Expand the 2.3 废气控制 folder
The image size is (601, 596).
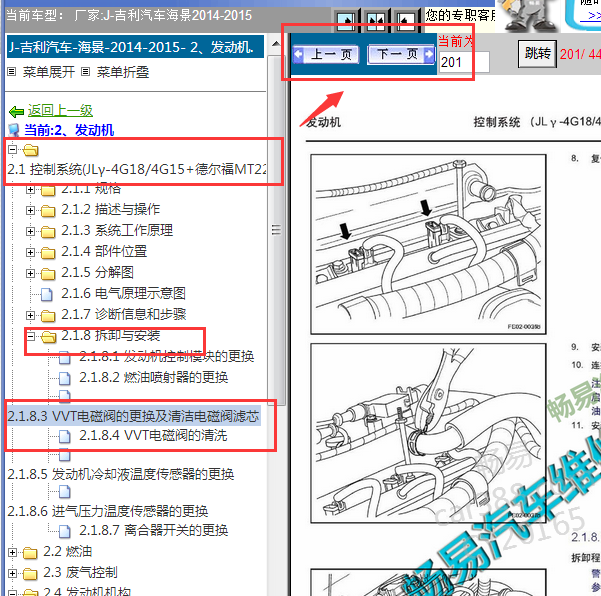pos(12,573)
